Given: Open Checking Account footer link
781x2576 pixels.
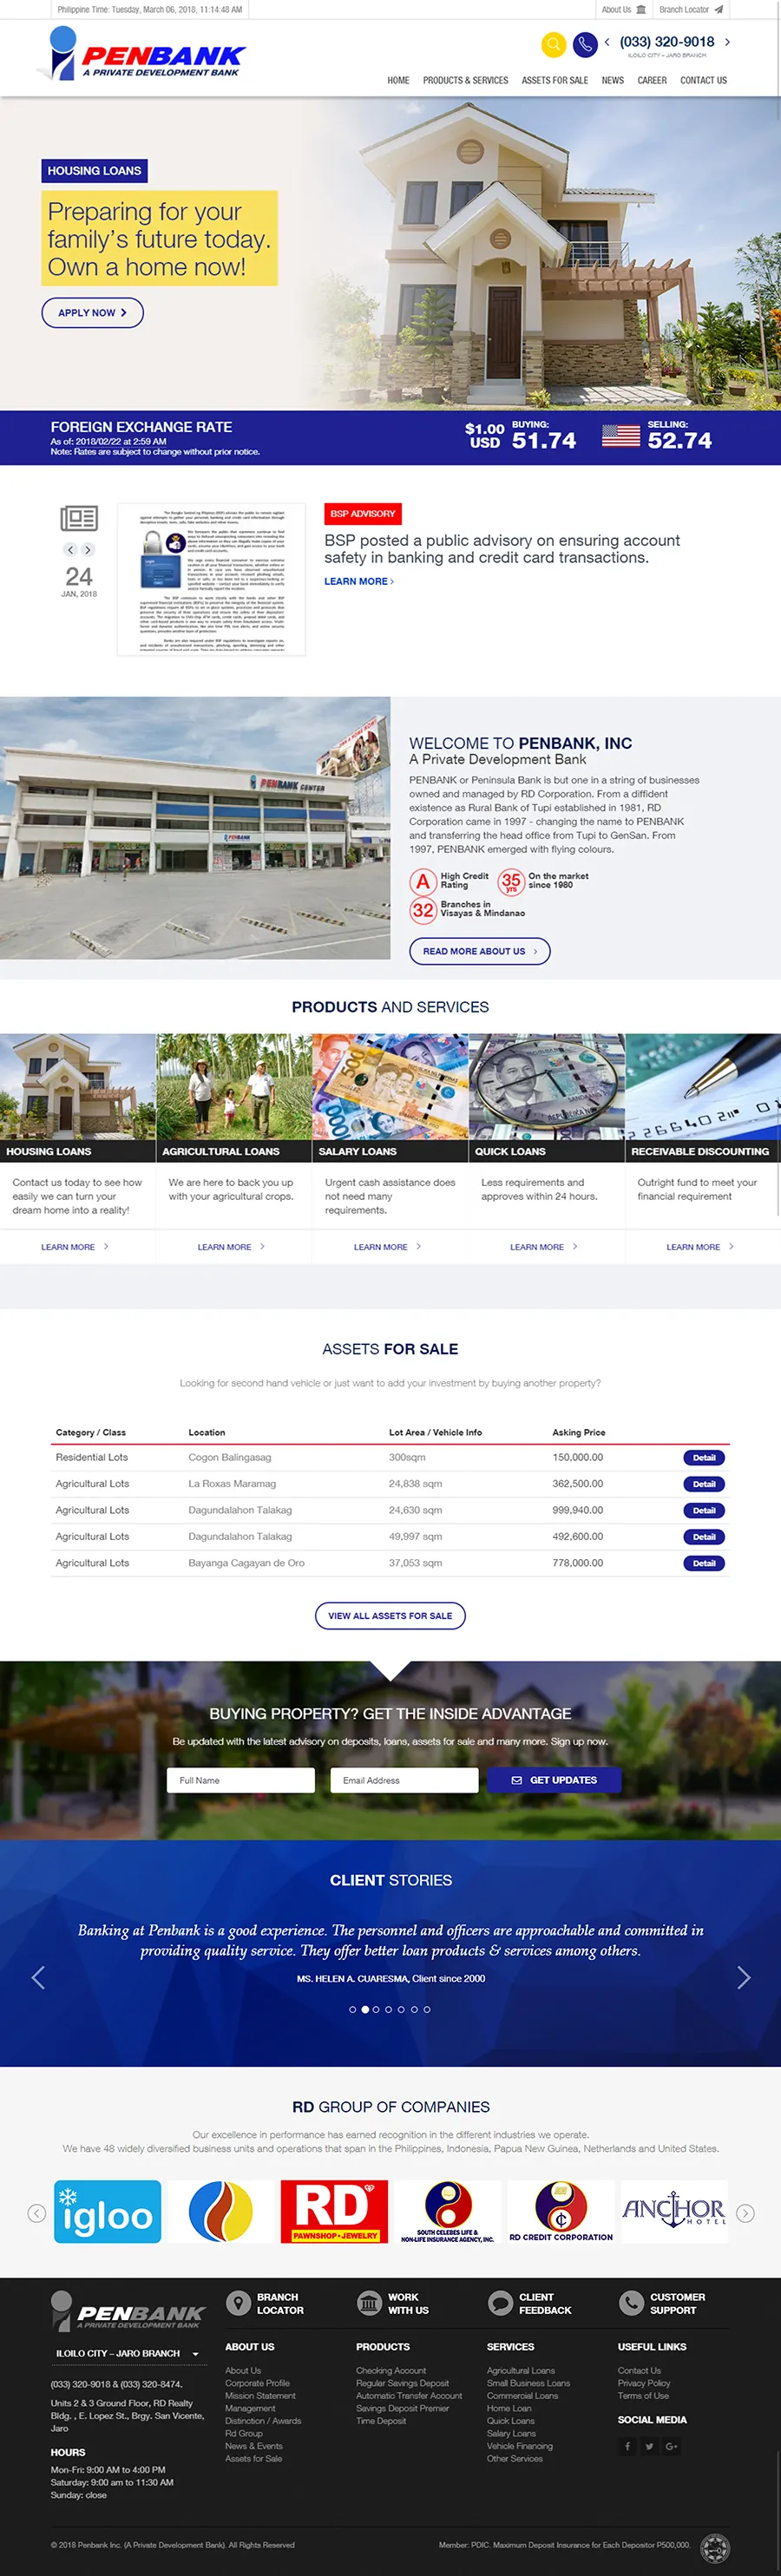Looking at the screenshot, I should click(390, 2370).
